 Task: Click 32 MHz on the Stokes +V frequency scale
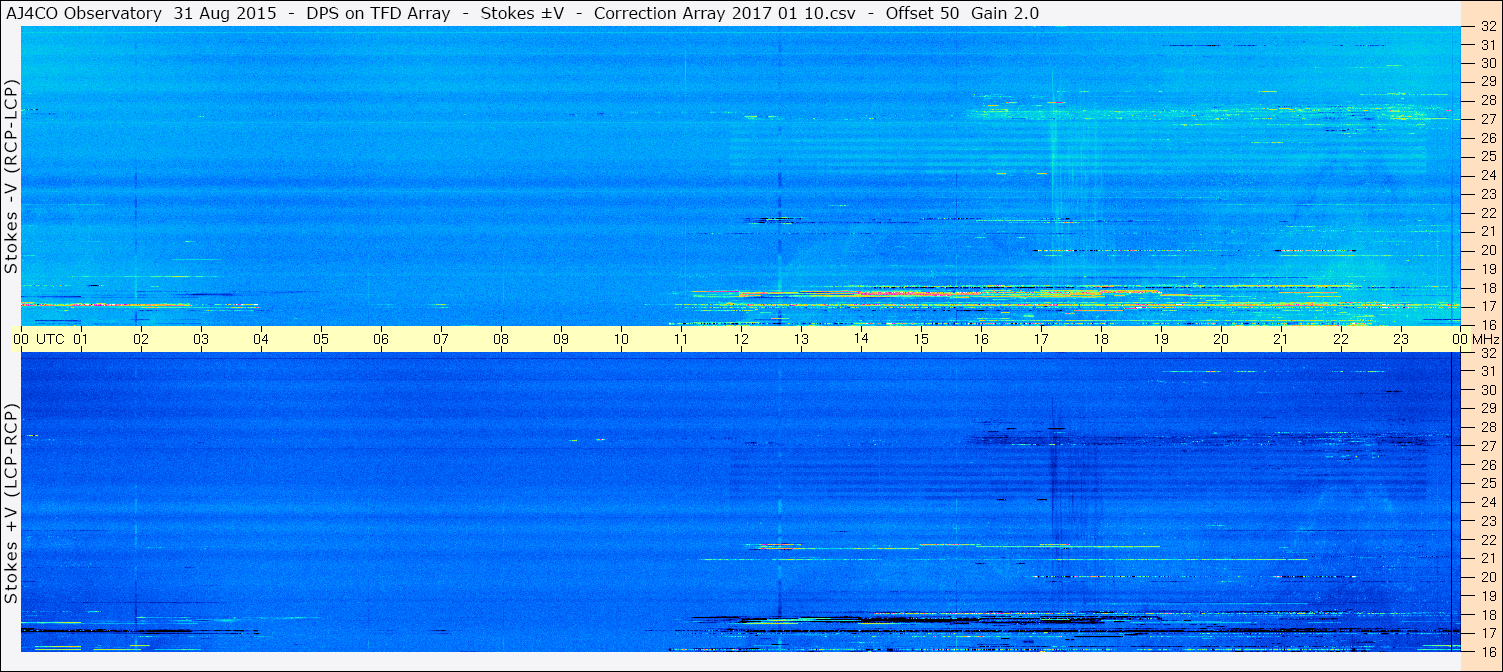click(x=1487, y=353)
